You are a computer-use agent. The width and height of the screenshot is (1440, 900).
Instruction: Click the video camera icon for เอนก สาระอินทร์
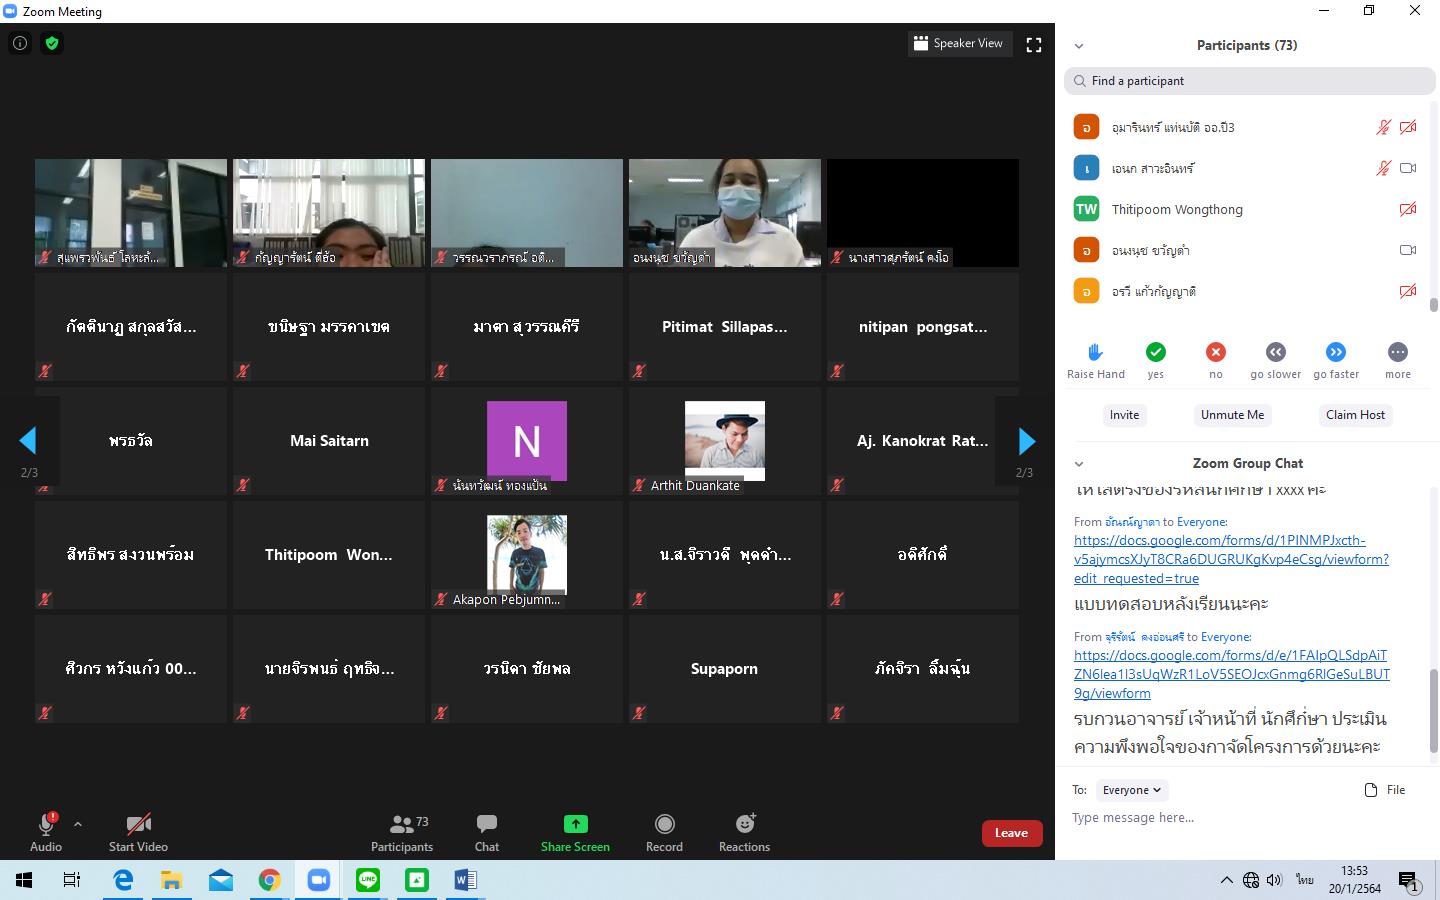1408,168
